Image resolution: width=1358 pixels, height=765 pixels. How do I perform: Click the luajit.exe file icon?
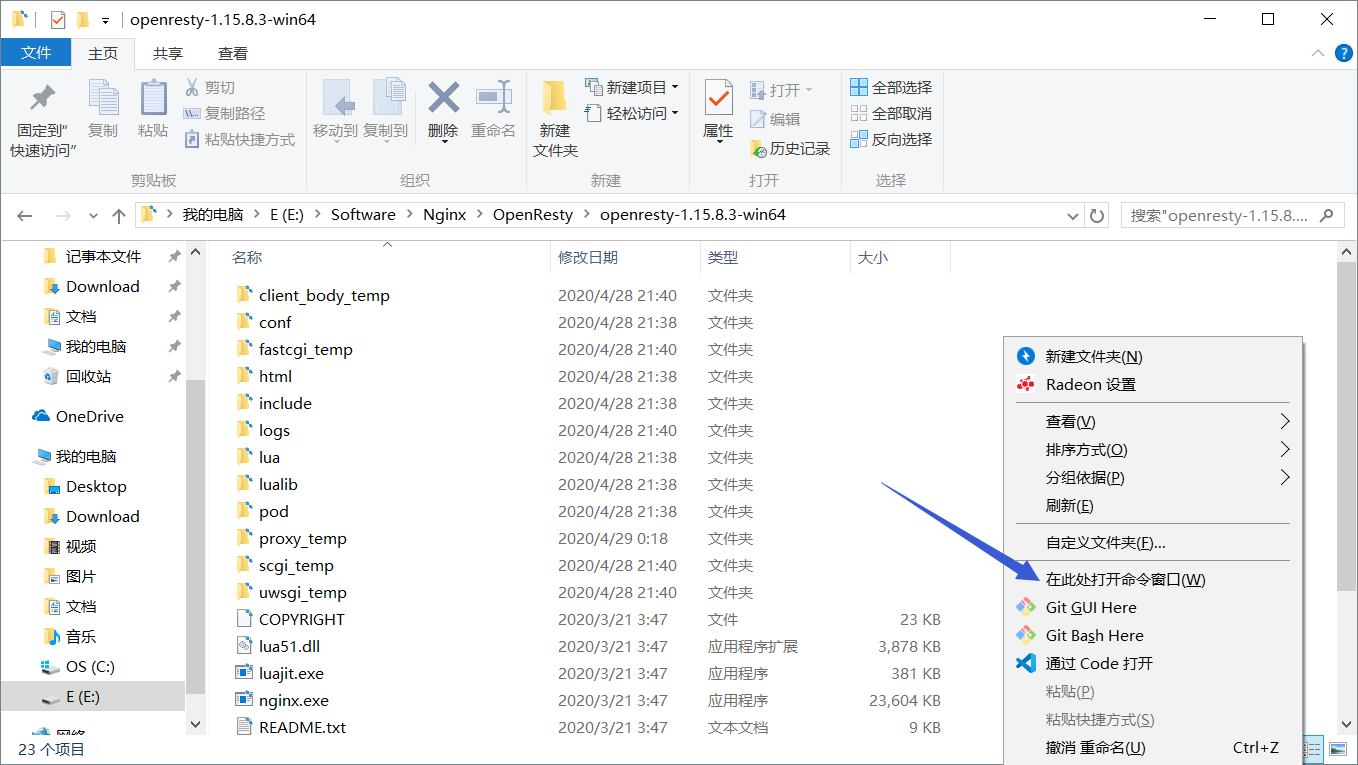pos(243,673)
